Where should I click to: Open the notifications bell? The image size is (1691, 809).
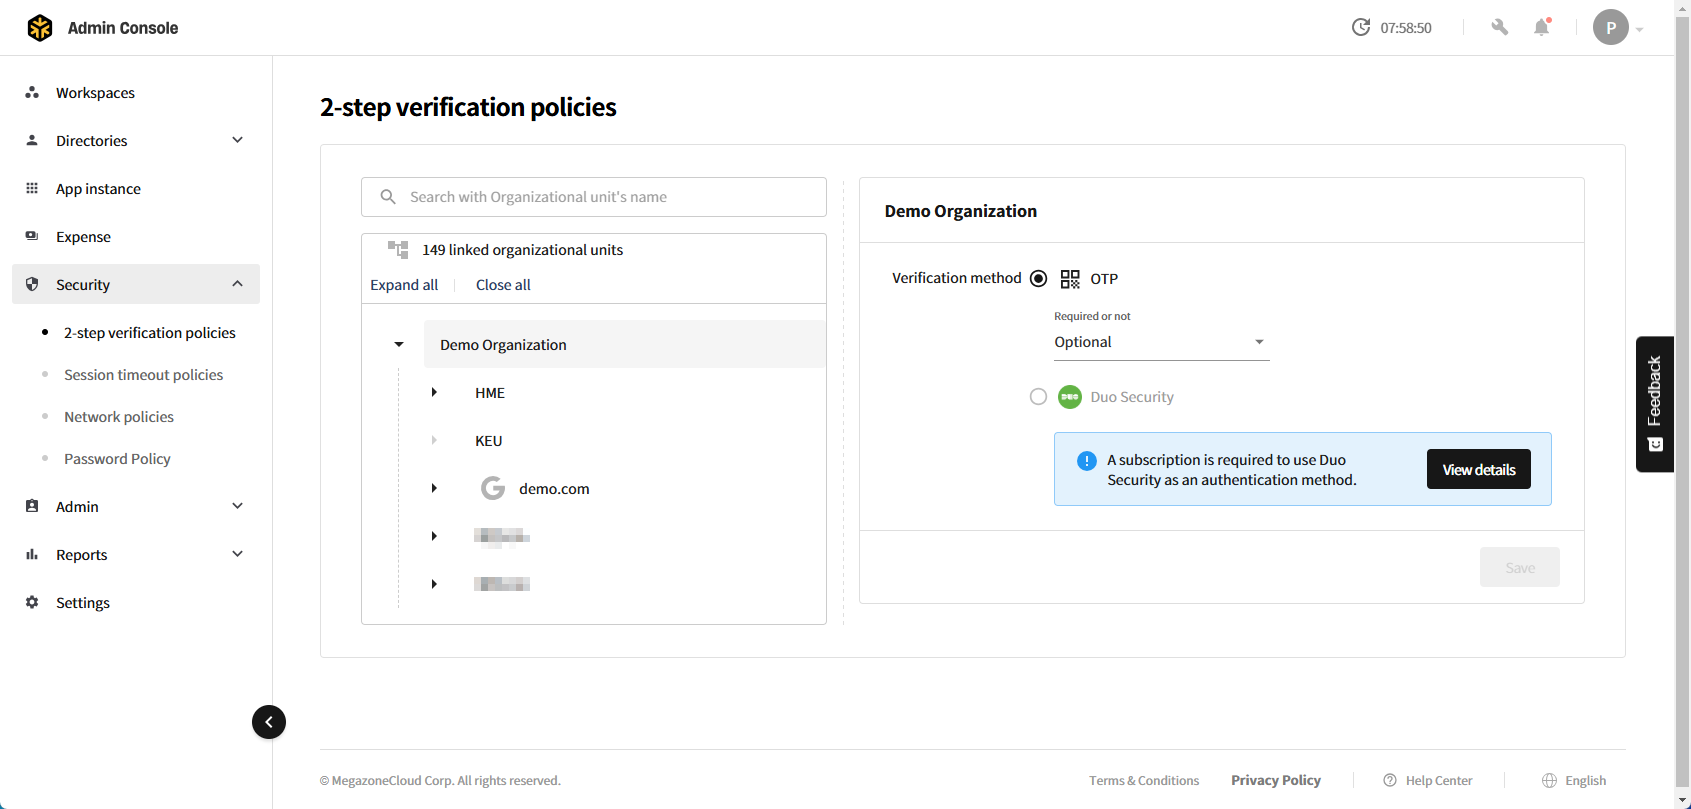pyautogui.click(x=1542, y=27)
